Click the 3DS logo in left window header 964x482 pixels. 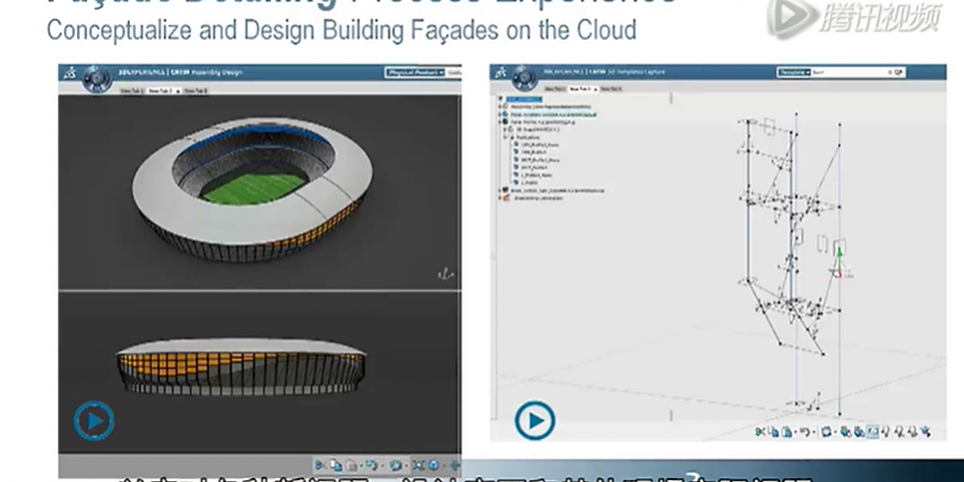pos(67,72)
